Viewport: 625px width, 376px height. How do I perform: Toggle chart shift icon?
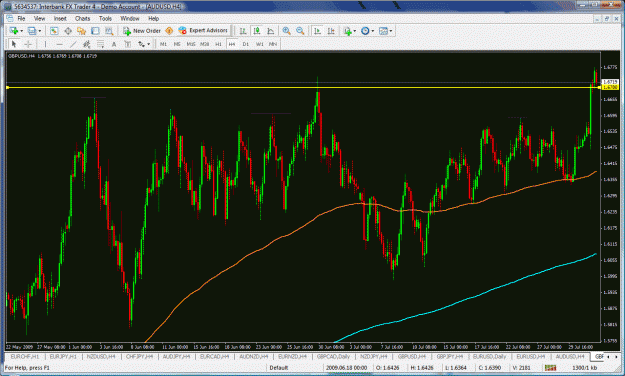tap(331, 31)
